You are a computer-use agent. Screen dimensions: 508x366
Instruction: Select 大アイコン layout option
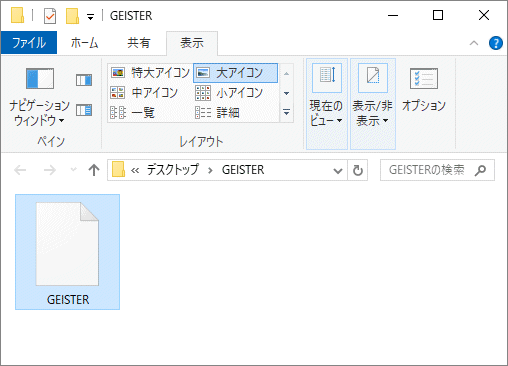(x=235, y=73)
